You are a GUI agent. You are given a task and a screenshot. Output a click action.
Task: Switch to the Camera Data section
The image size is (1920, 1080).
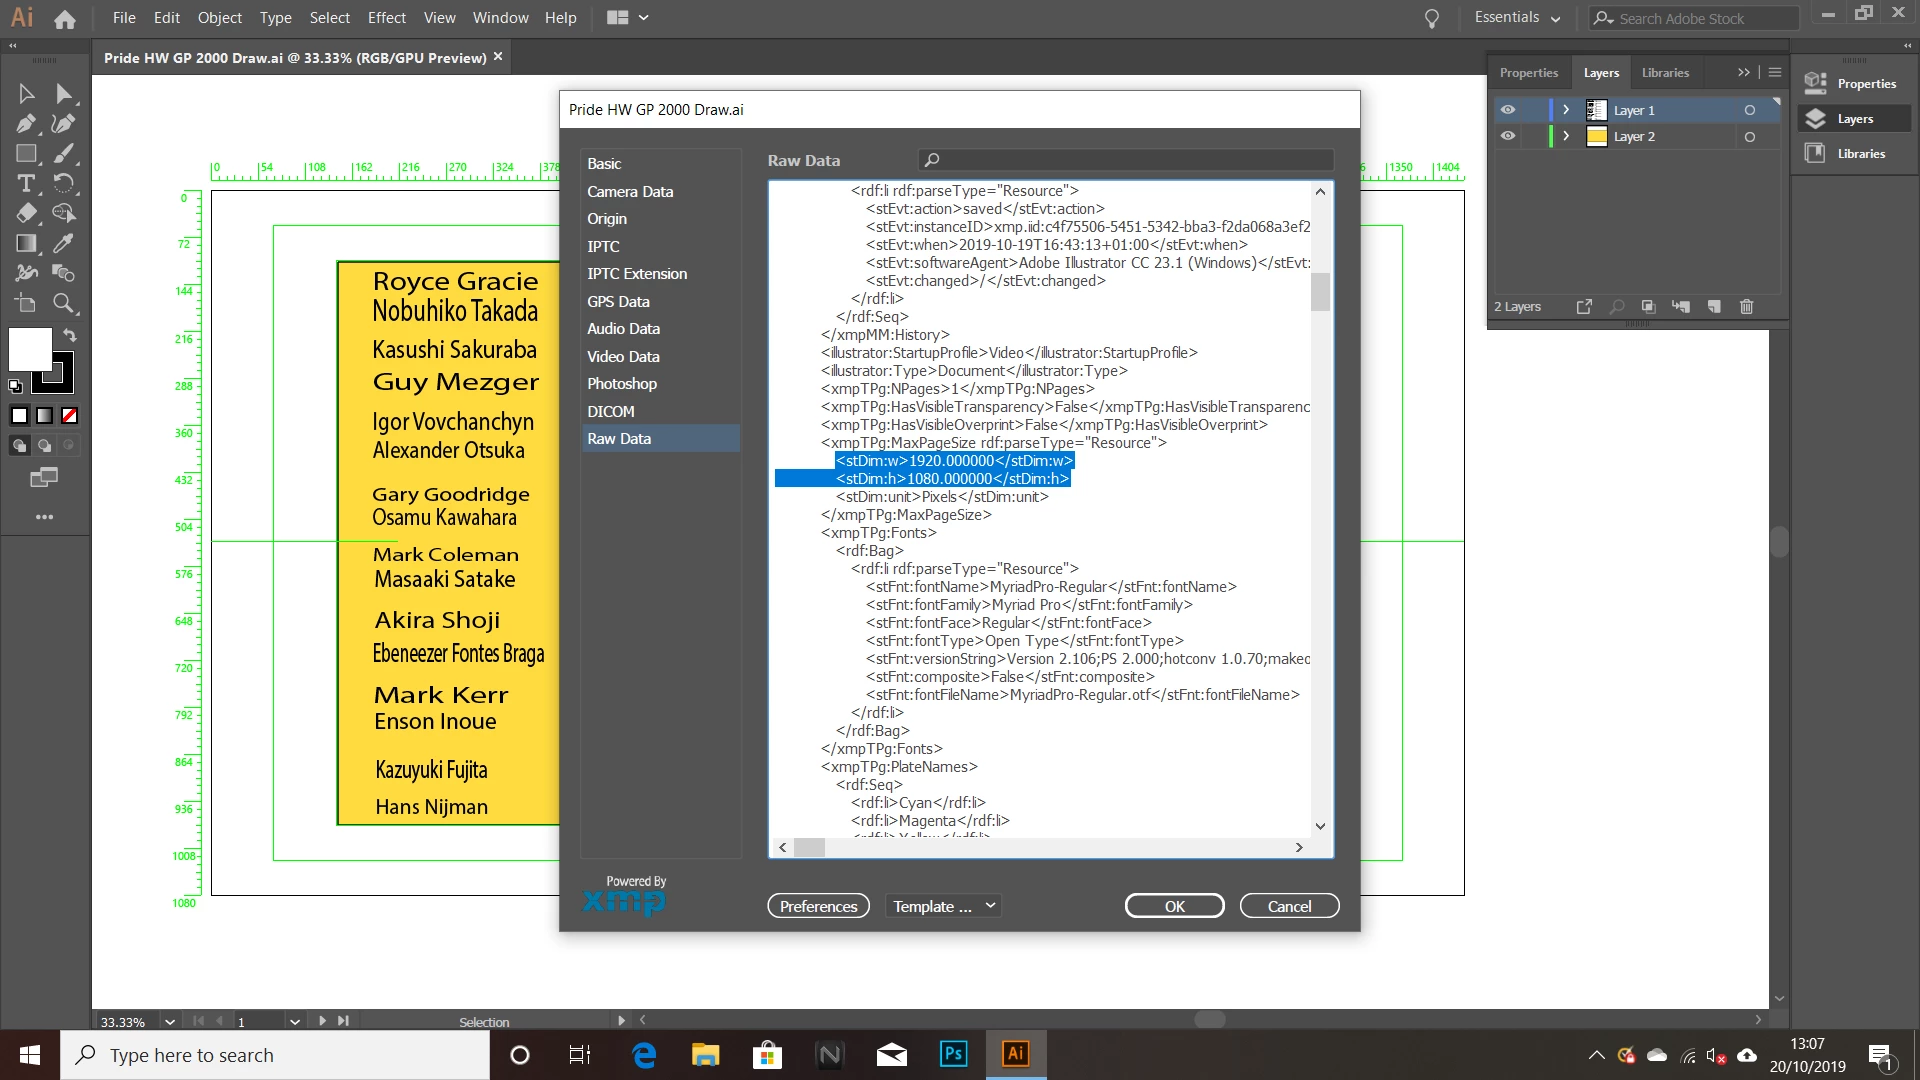click(x=630, y=192)
